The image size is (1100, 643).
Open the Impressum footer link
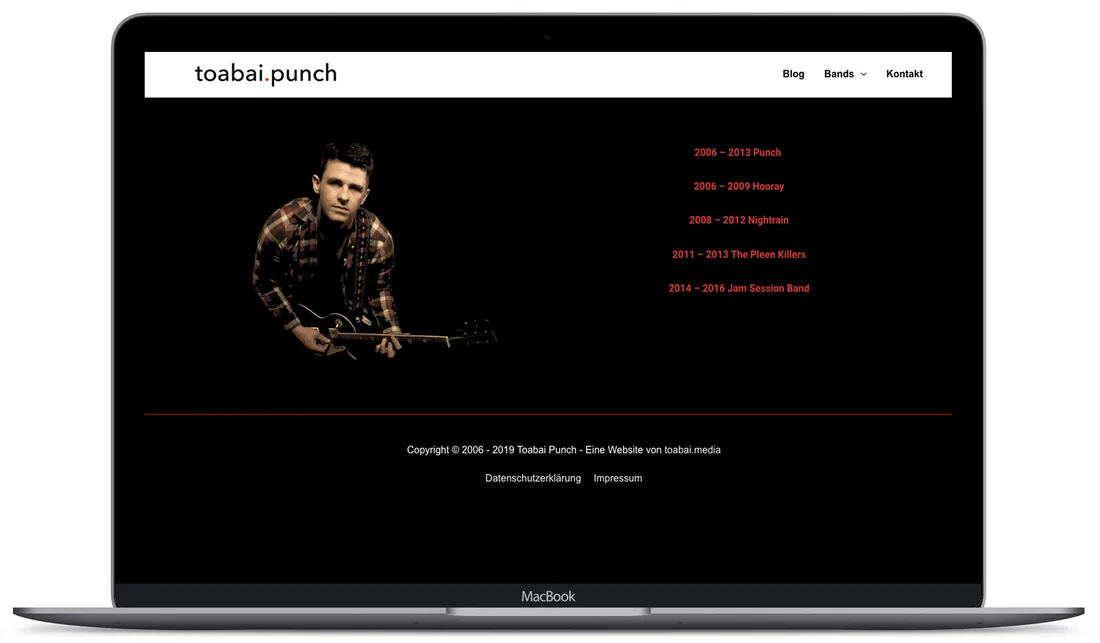coord(617,478)
